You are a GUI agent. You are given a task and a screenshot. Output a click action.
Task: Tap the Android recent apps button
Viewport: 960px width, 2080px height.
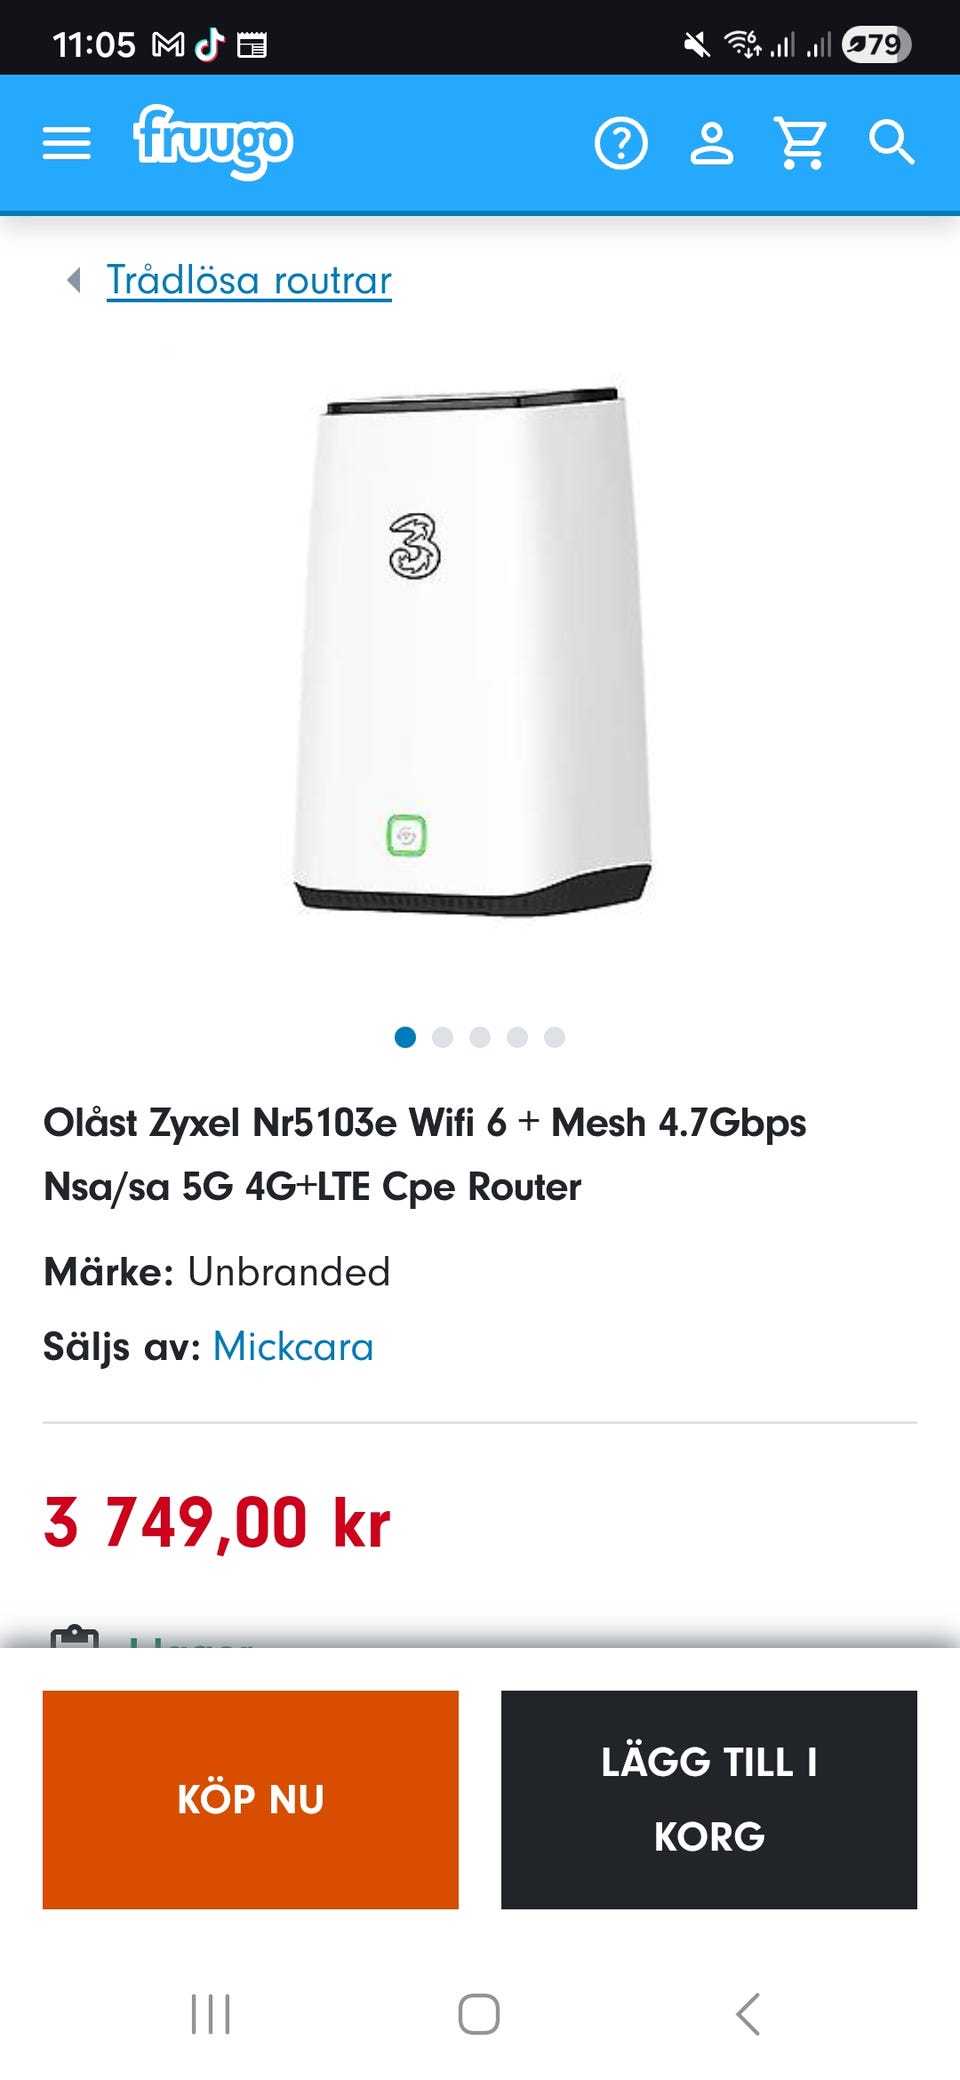[211, 2014]
